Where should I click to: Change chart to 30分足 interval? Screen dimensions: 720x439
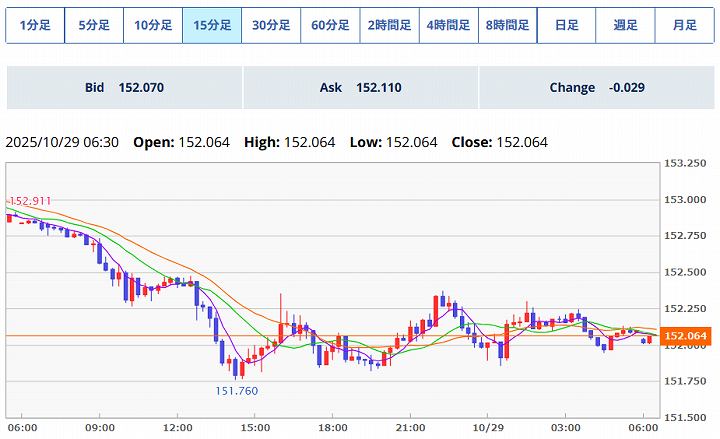(x=271, y=25)
